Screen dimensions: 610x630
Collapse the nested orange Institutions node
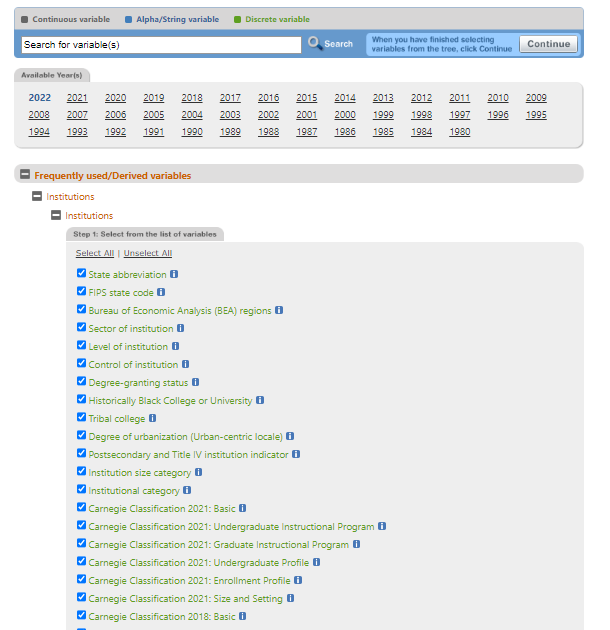56,215
